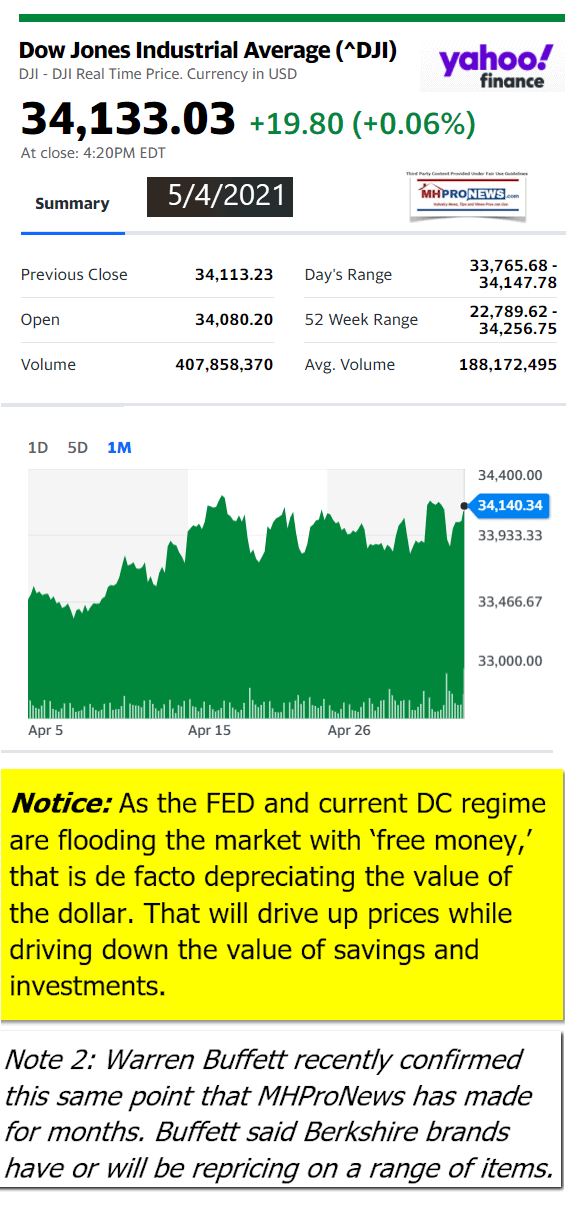
Task: Click the Apr 15 axis label
Action: pos(209,731)
